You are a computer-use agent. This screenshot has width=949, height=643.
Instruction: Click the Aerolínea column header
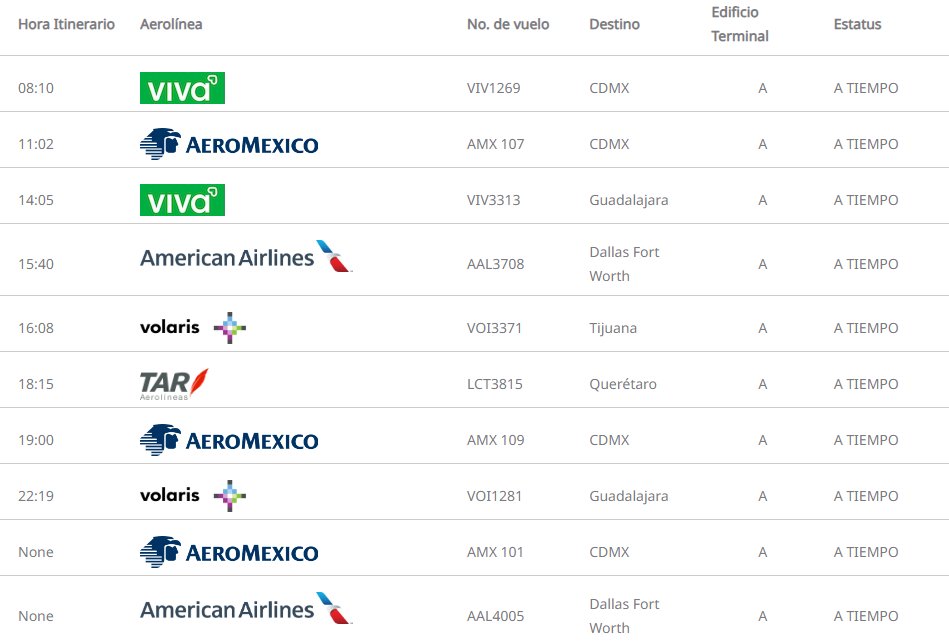tap(171, 24)
